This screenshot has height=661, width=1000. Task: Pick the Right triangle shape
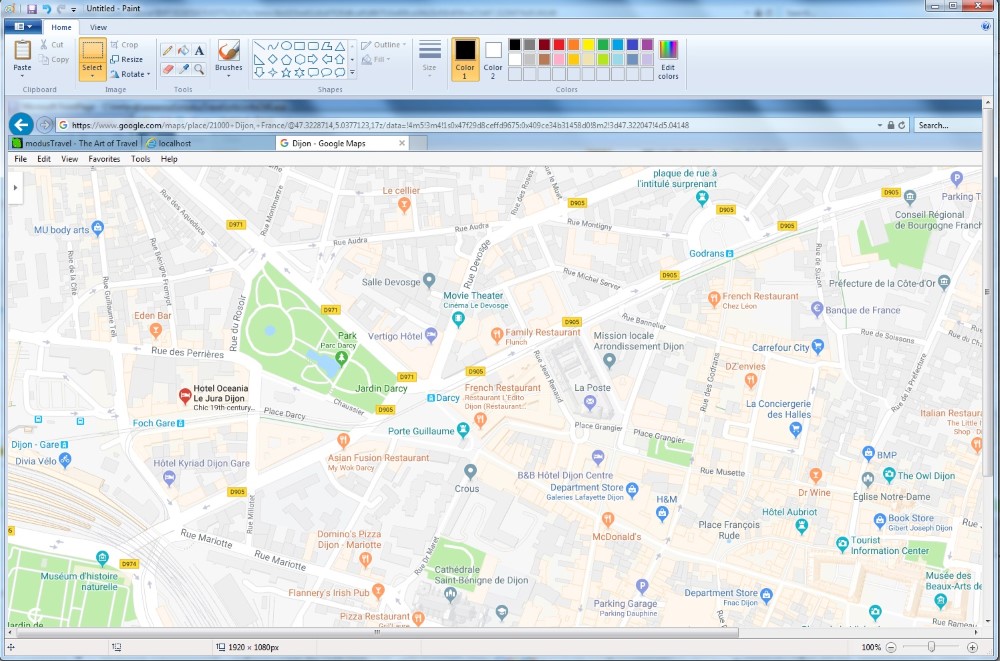pyautogui.click(x=259, y=59)
